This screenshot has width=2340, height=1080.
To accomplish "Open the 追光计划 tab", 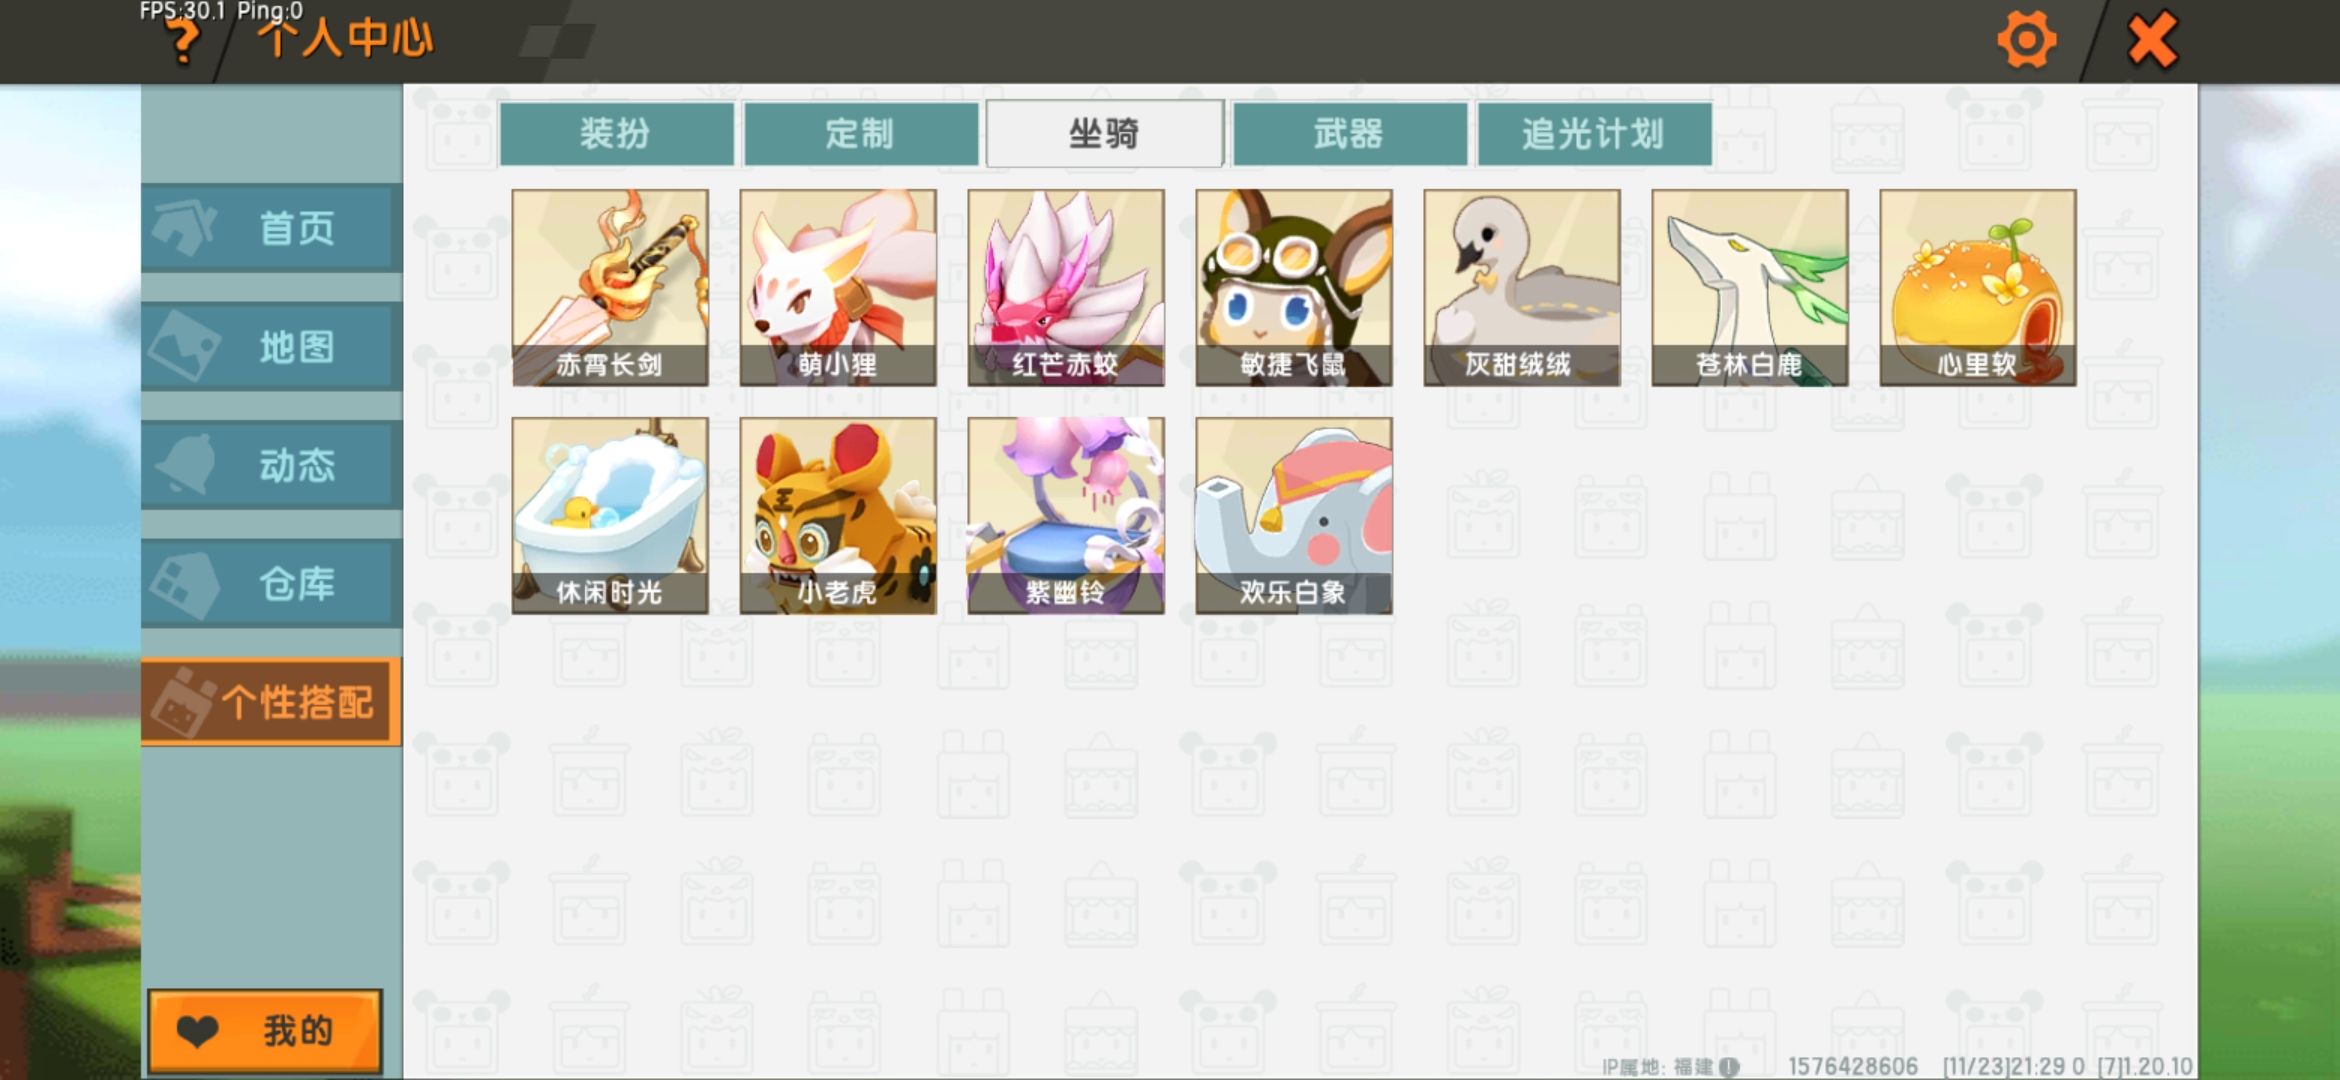I will [x=1594, y=133].
